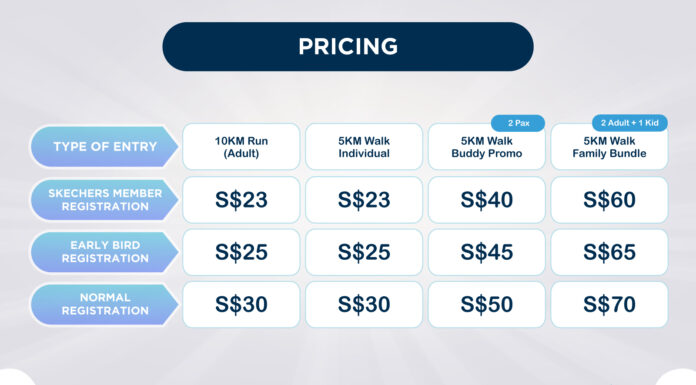
Task: Select the S$40 Buddy Promo member price
Action: click(486, 200)
